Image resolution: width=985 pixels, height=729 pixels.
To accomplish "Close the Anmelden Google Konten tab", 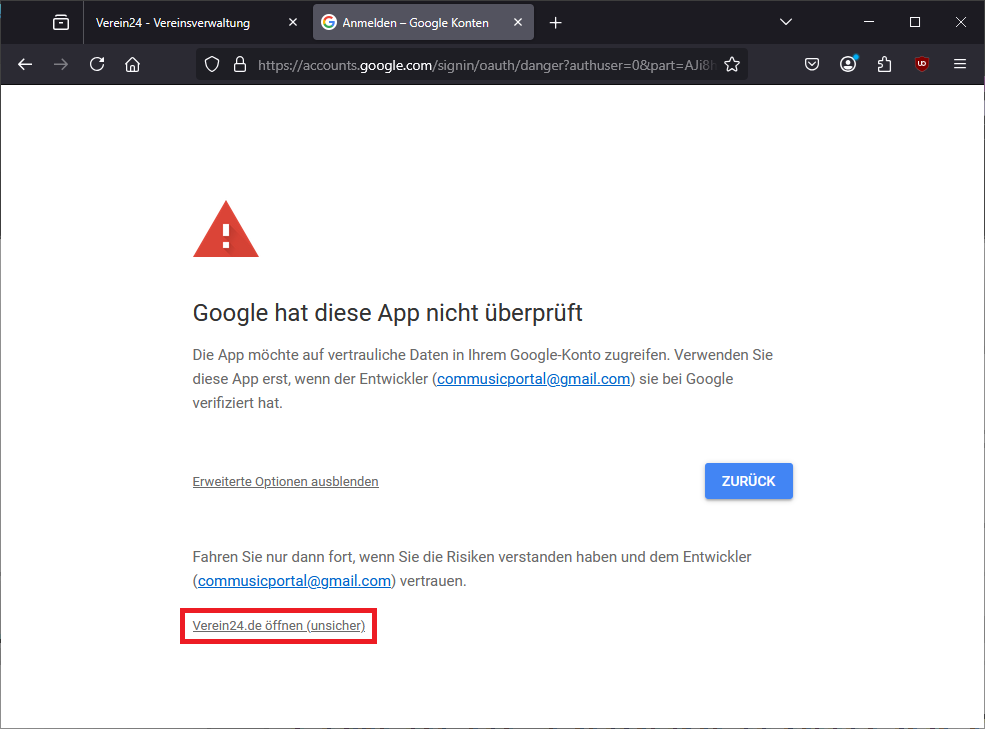I will (x=518, y=23).
